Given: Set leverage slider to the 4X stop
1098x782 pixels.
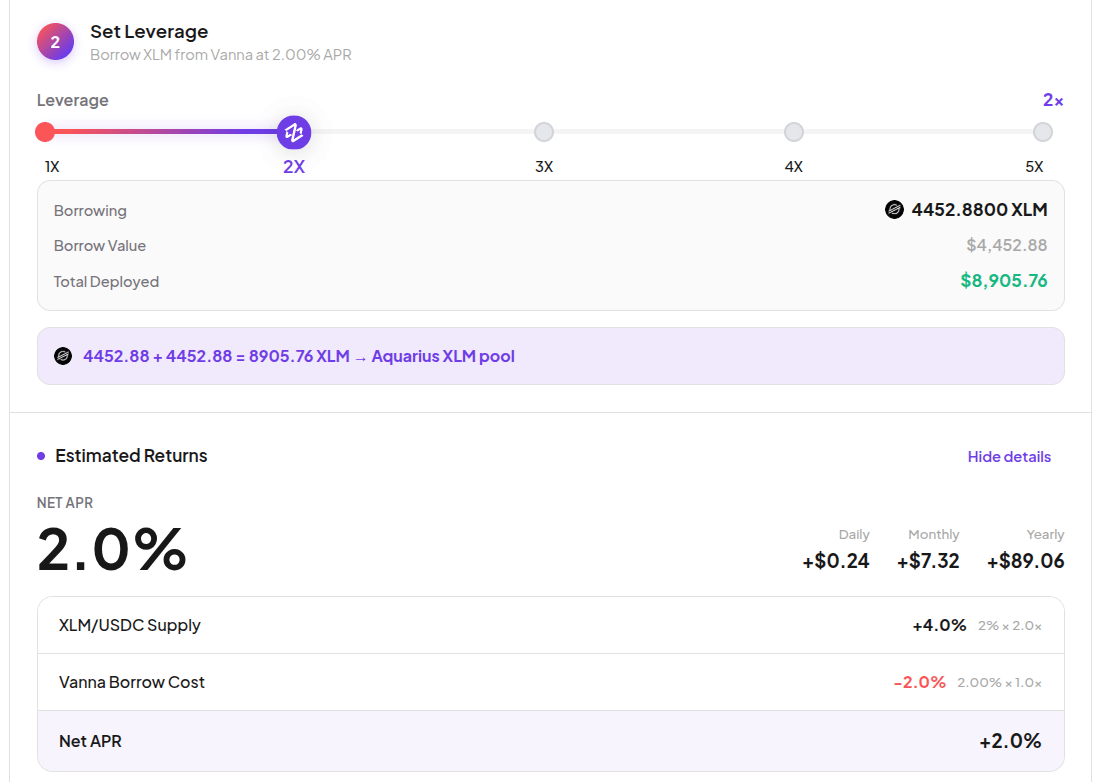Looking at the screenshot, I should (793, 132).
